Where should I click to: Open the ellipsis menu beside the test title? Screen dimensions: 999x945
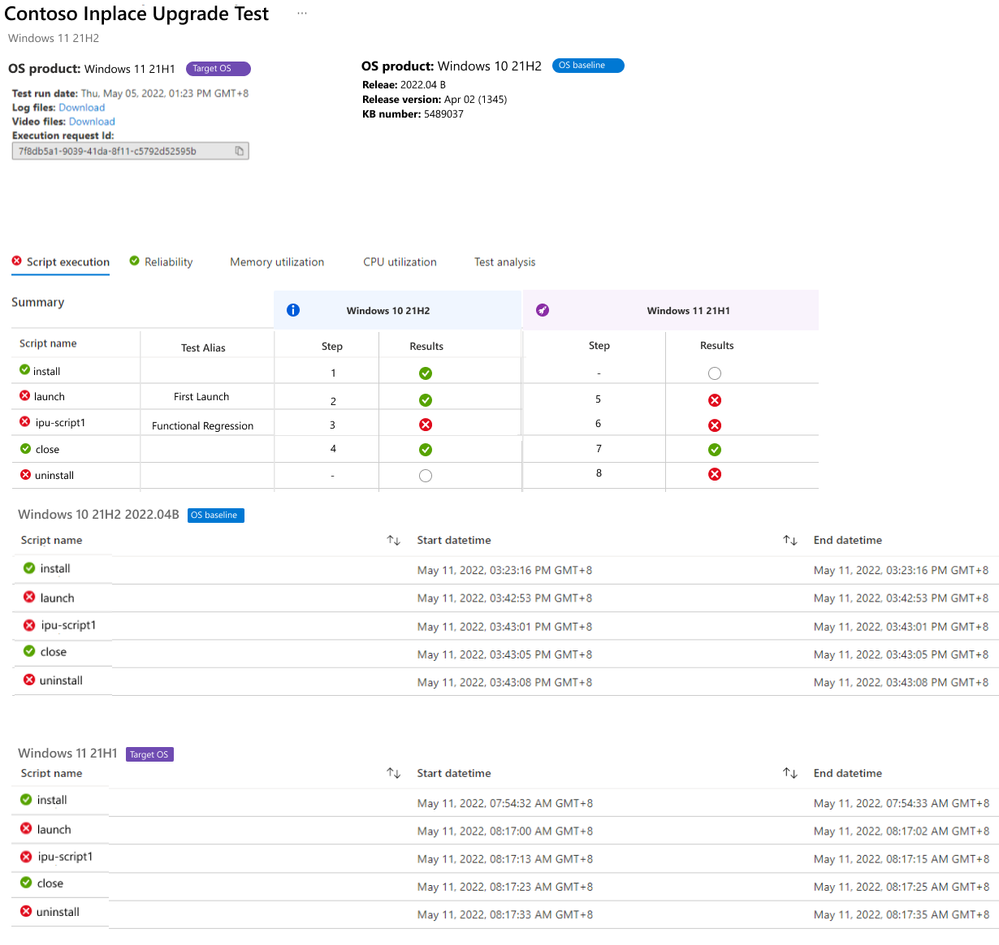click(x=302, y=13)
